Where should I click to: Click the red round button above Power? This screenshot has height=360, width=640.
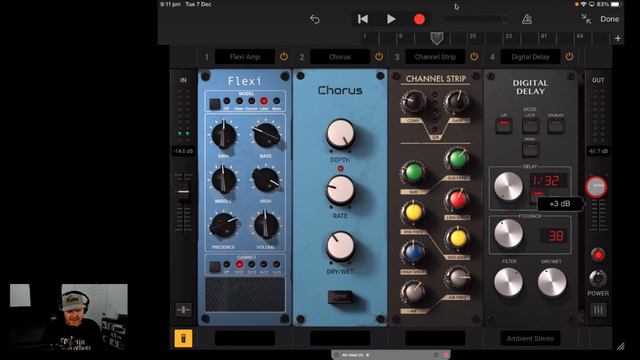click(598, 255)
